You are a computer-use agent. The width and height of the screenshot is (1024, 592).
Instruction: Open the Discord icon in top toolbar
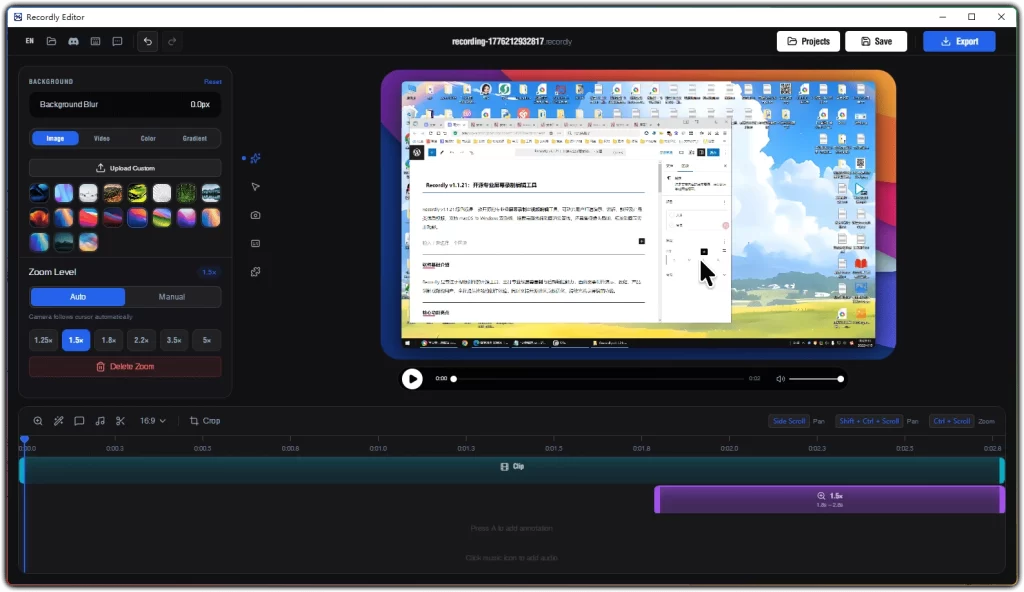73,41
